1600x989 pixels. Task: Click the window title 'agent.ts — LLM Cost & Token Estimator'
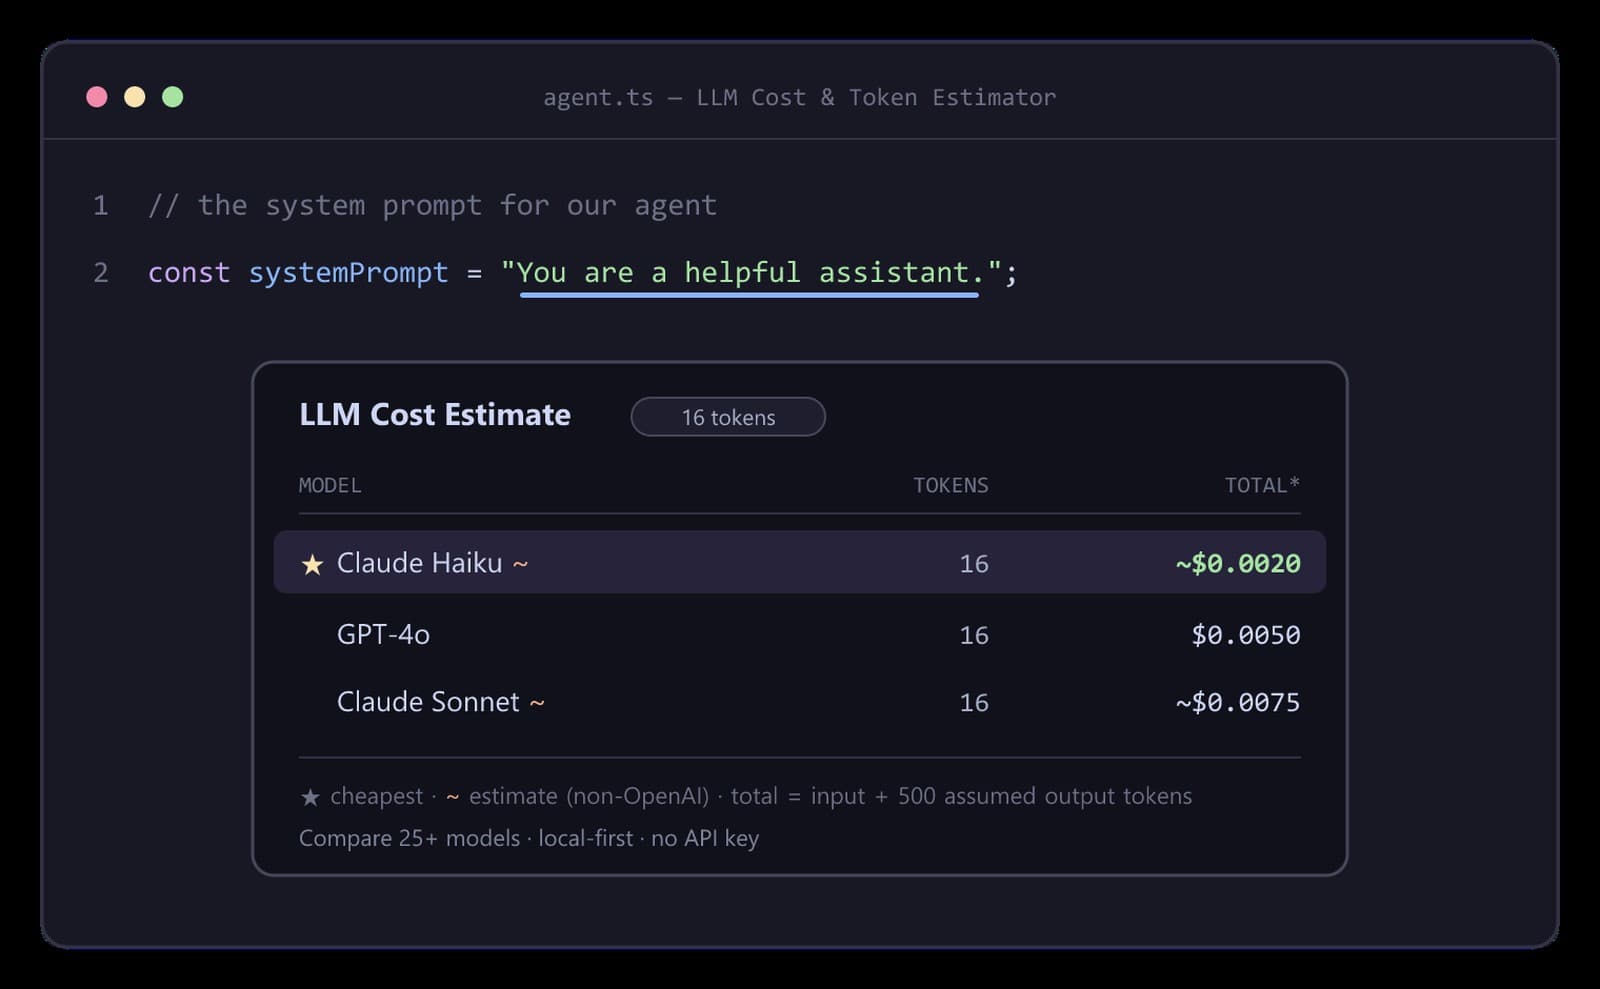coord(799,97)
